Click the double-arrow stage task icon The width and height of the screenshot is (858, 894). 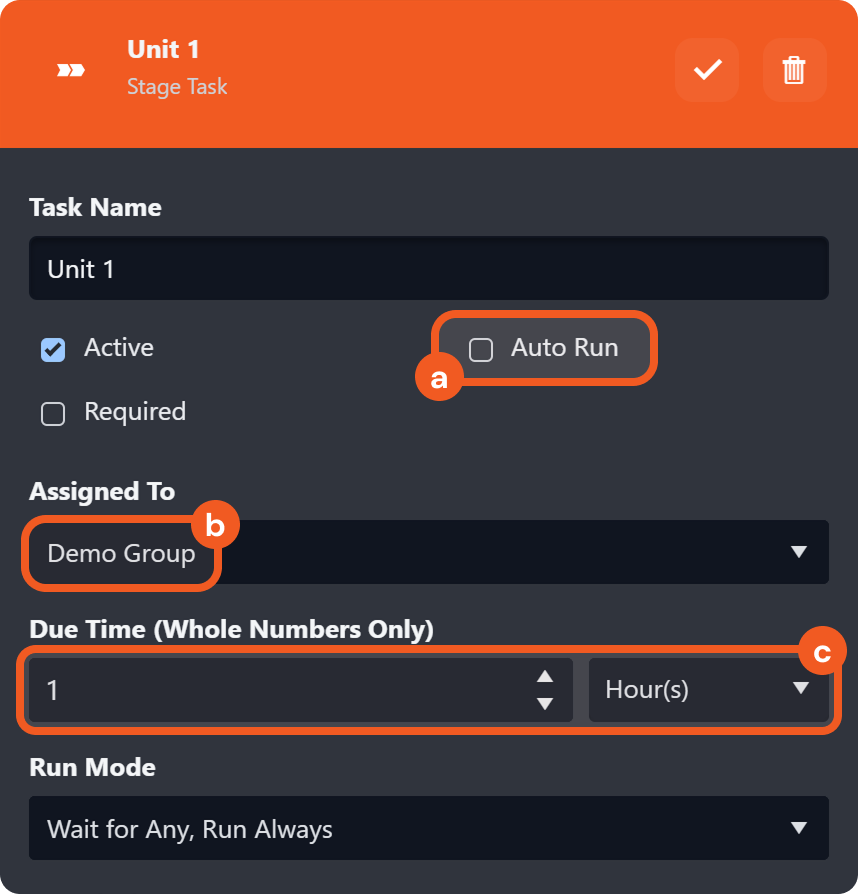(x=70, y=70)
